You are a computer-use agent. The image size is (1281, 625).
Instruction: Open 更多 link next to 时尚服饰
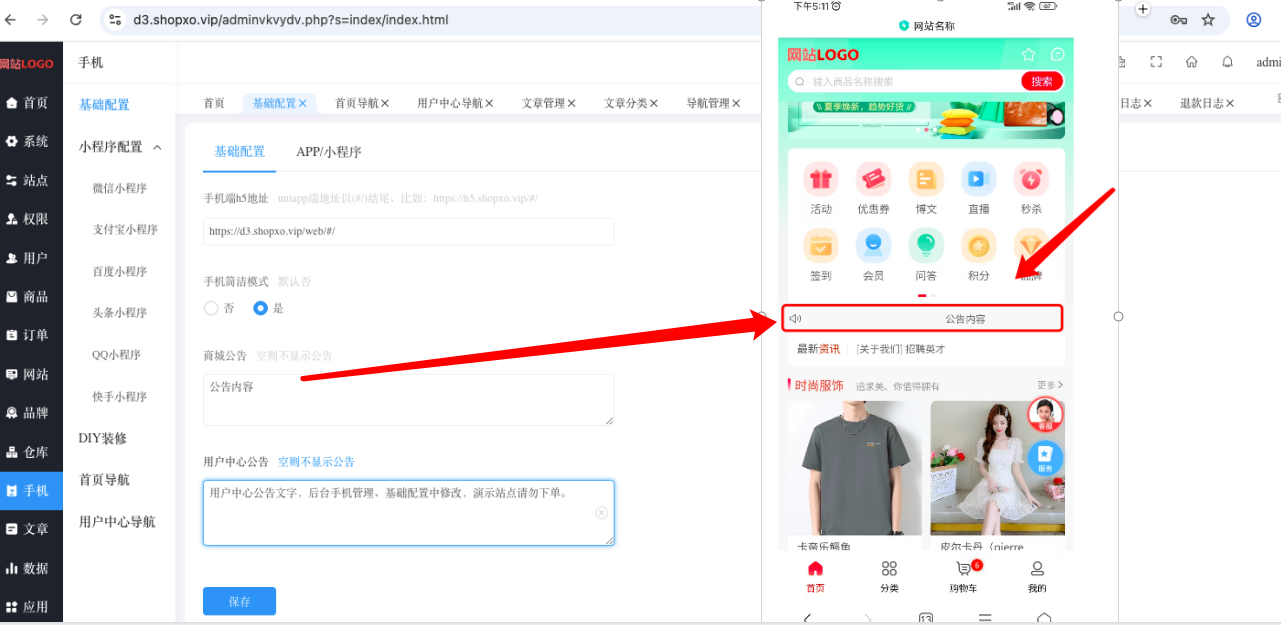coord(1050,385)
